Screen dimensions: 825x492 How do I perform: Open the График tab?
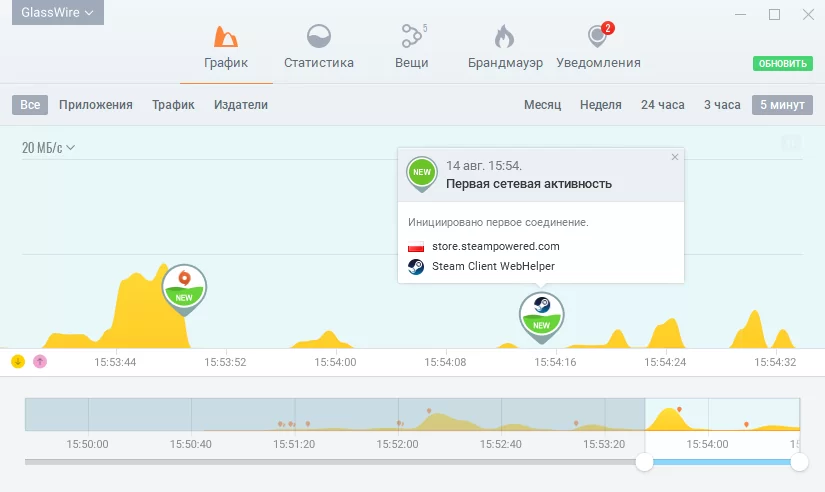[x=226, y=48]
